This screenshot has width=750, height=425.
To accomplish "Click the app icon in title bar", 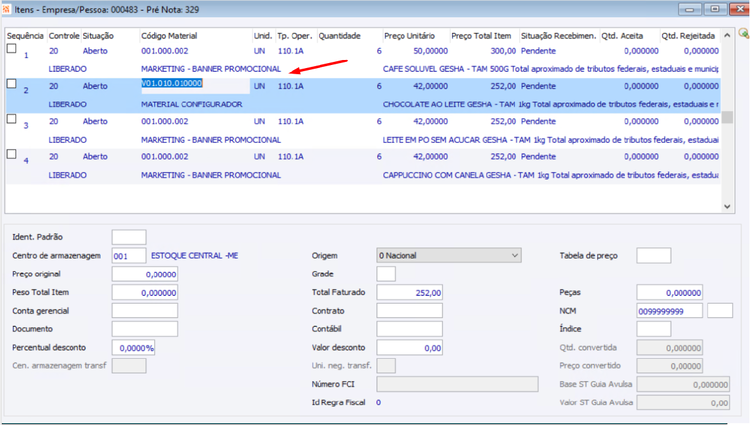I will [x=6, y=9].
